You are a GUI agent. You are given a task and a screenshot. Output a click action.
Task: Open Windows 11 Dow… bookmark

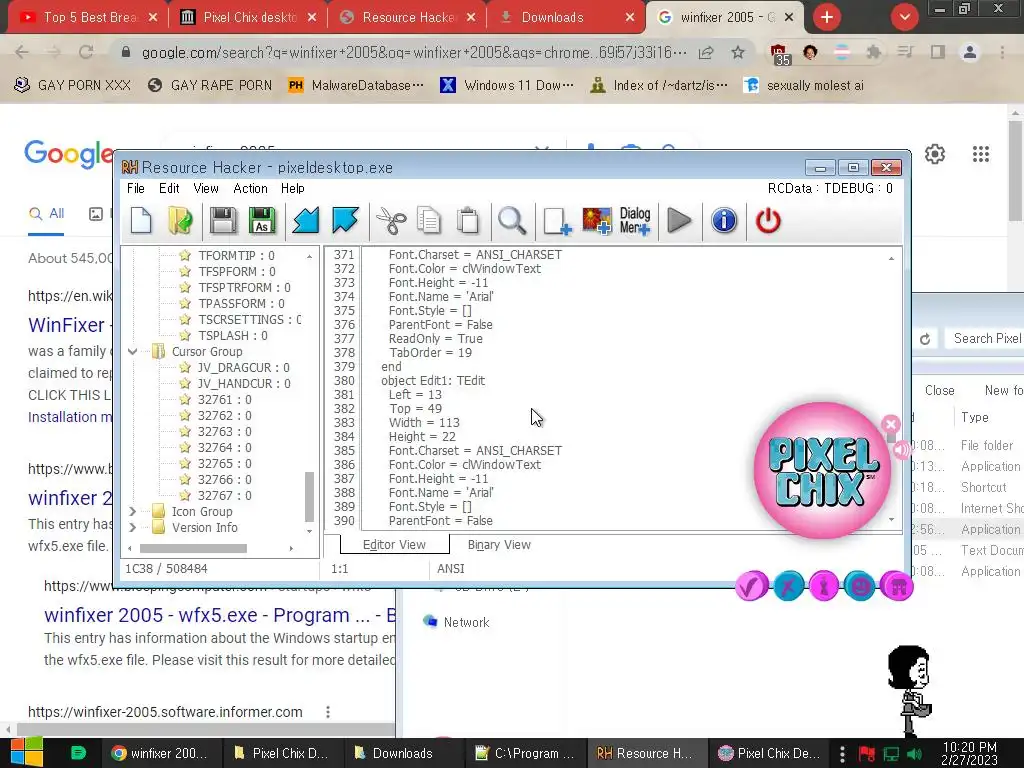(x=507, y=86)
